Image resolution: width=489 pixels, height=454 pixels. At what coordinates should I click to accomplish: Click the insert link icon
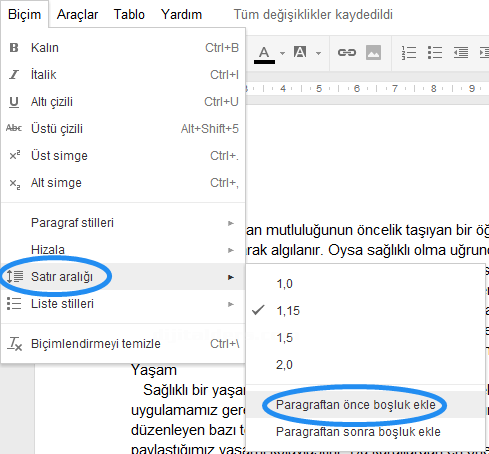click(347, 52)
